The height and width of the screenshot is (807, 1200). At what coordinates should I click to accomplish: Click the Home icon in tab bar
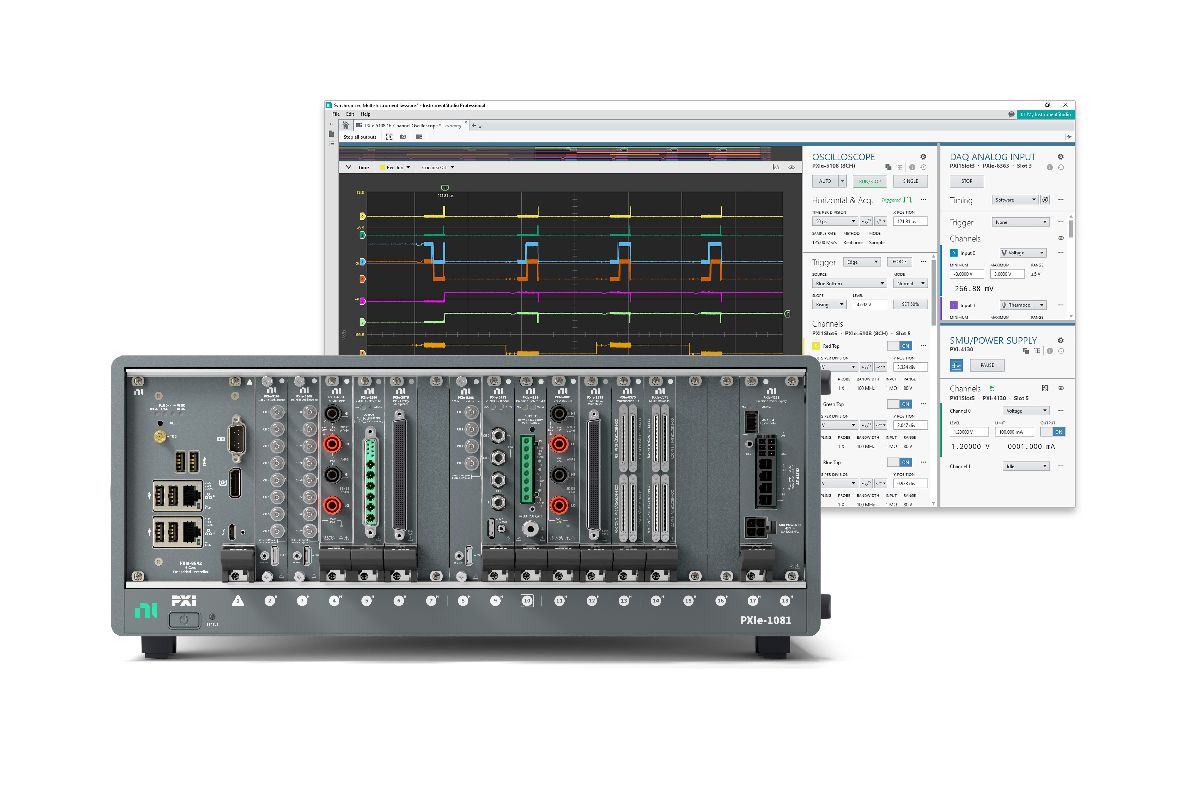click(345, 125)
